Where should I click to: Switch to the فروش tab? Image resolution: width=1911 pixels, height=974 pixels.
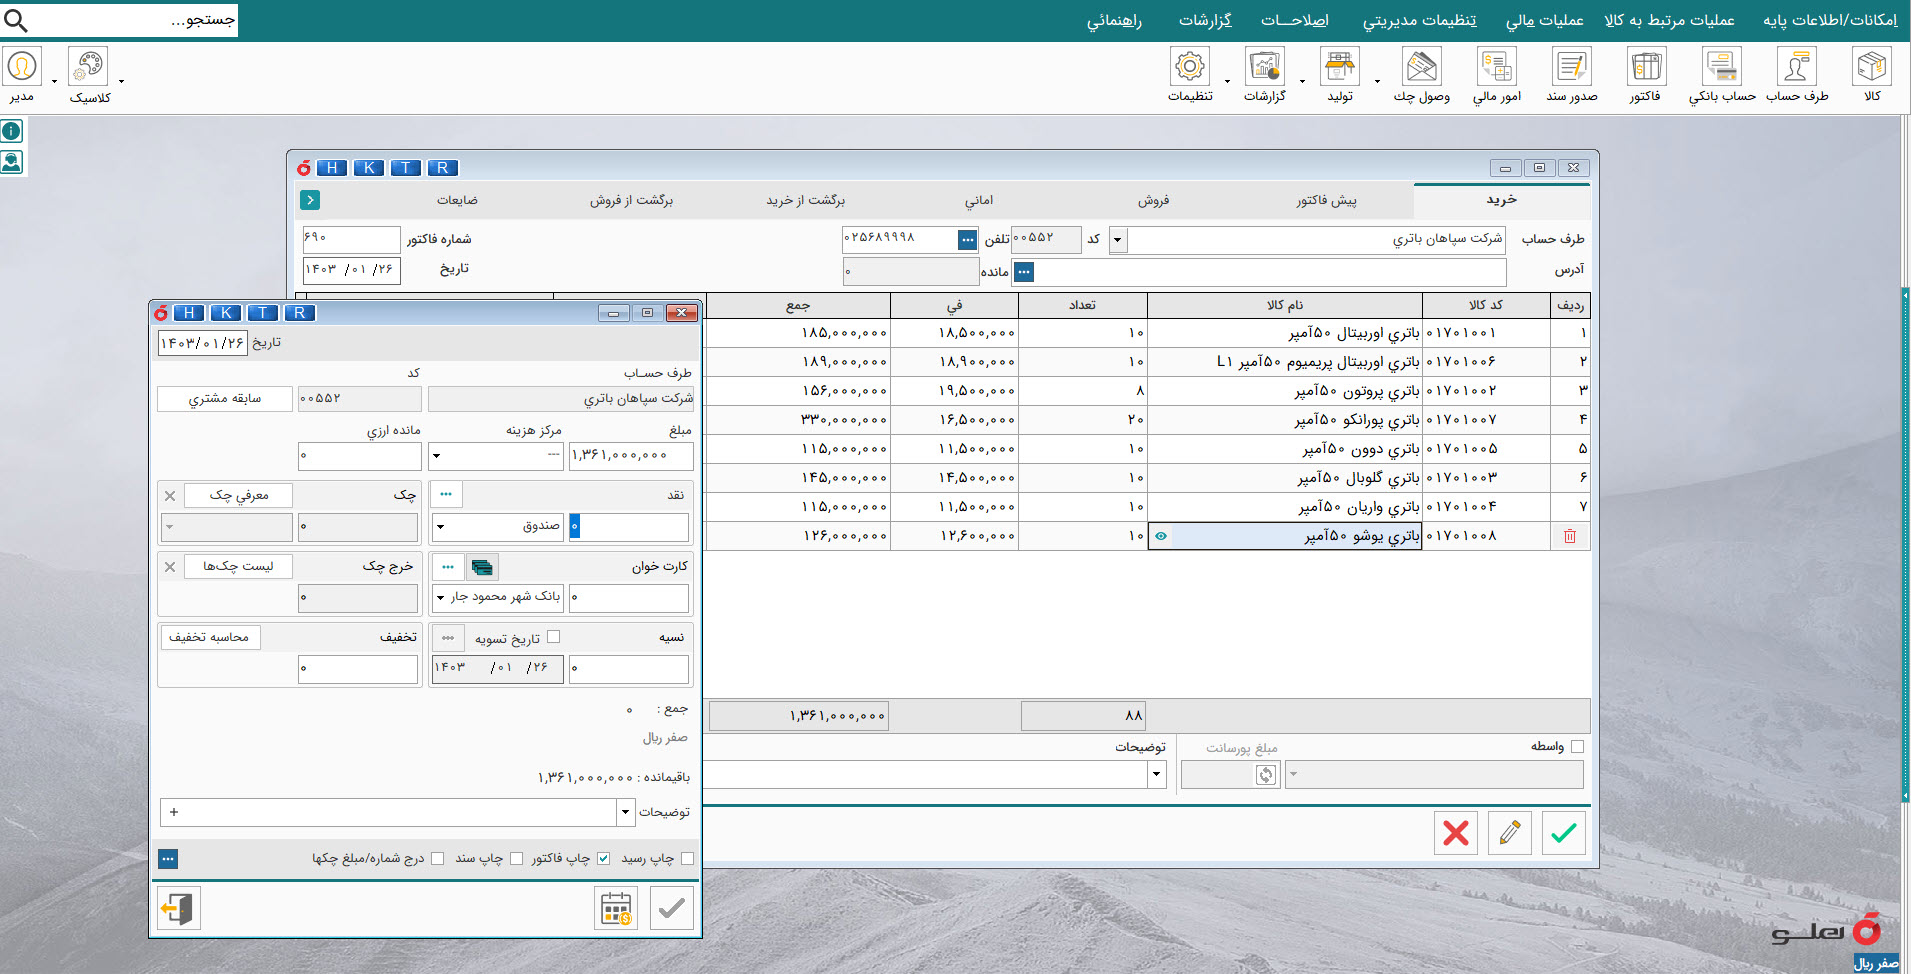(x=1153, y=200)
